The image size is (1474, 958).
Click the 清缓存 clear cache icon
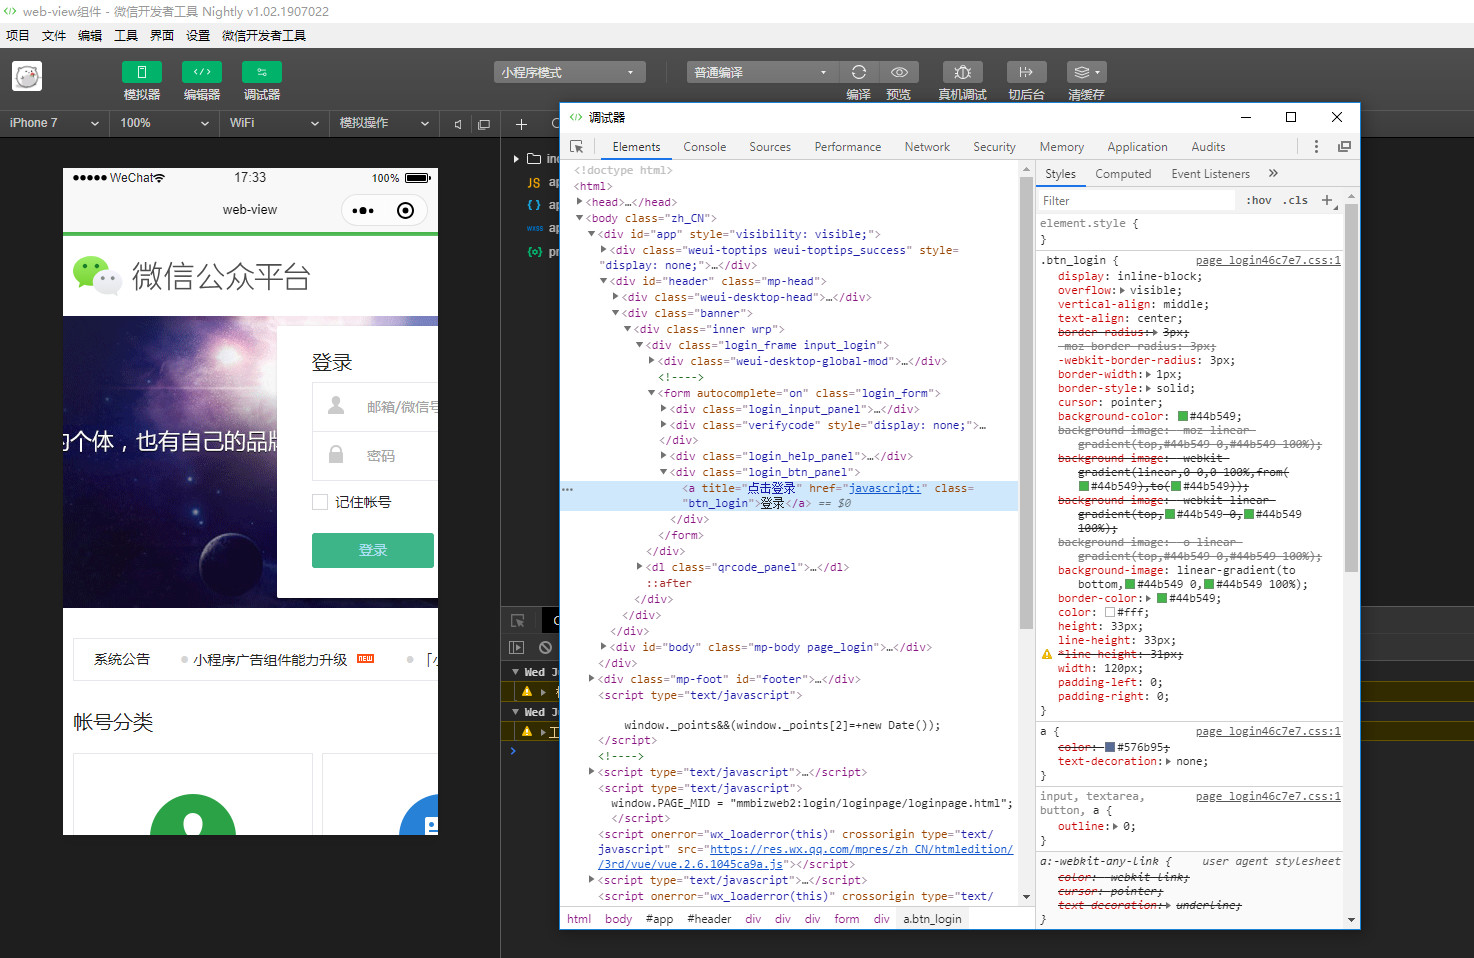click(1086, 72)
